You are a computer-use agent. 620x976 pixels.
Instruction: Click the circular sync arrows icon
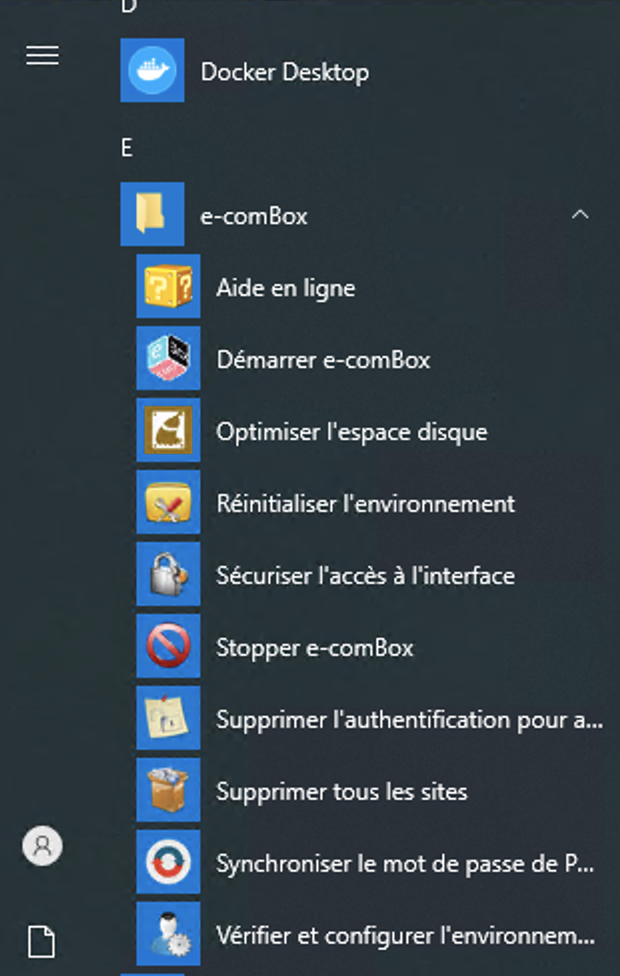pos(168,862)
